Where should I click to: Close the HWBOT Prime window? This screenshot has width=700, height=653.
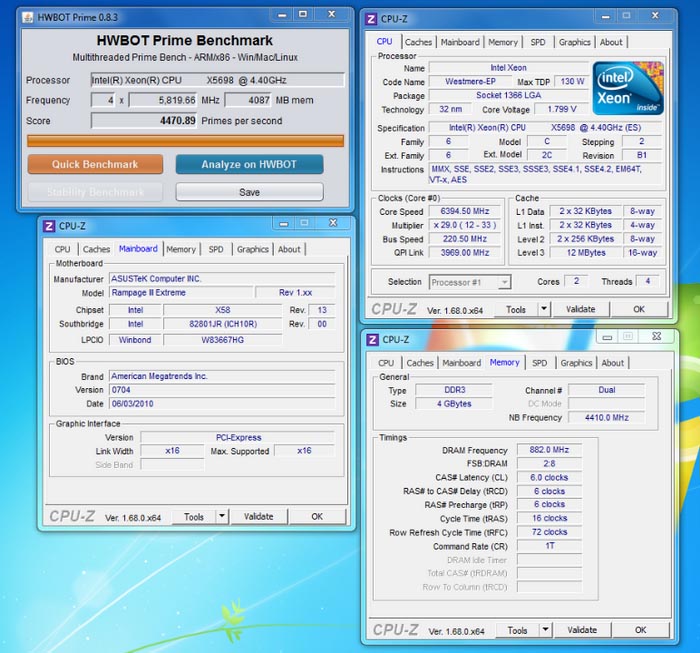tap(331, 14)
